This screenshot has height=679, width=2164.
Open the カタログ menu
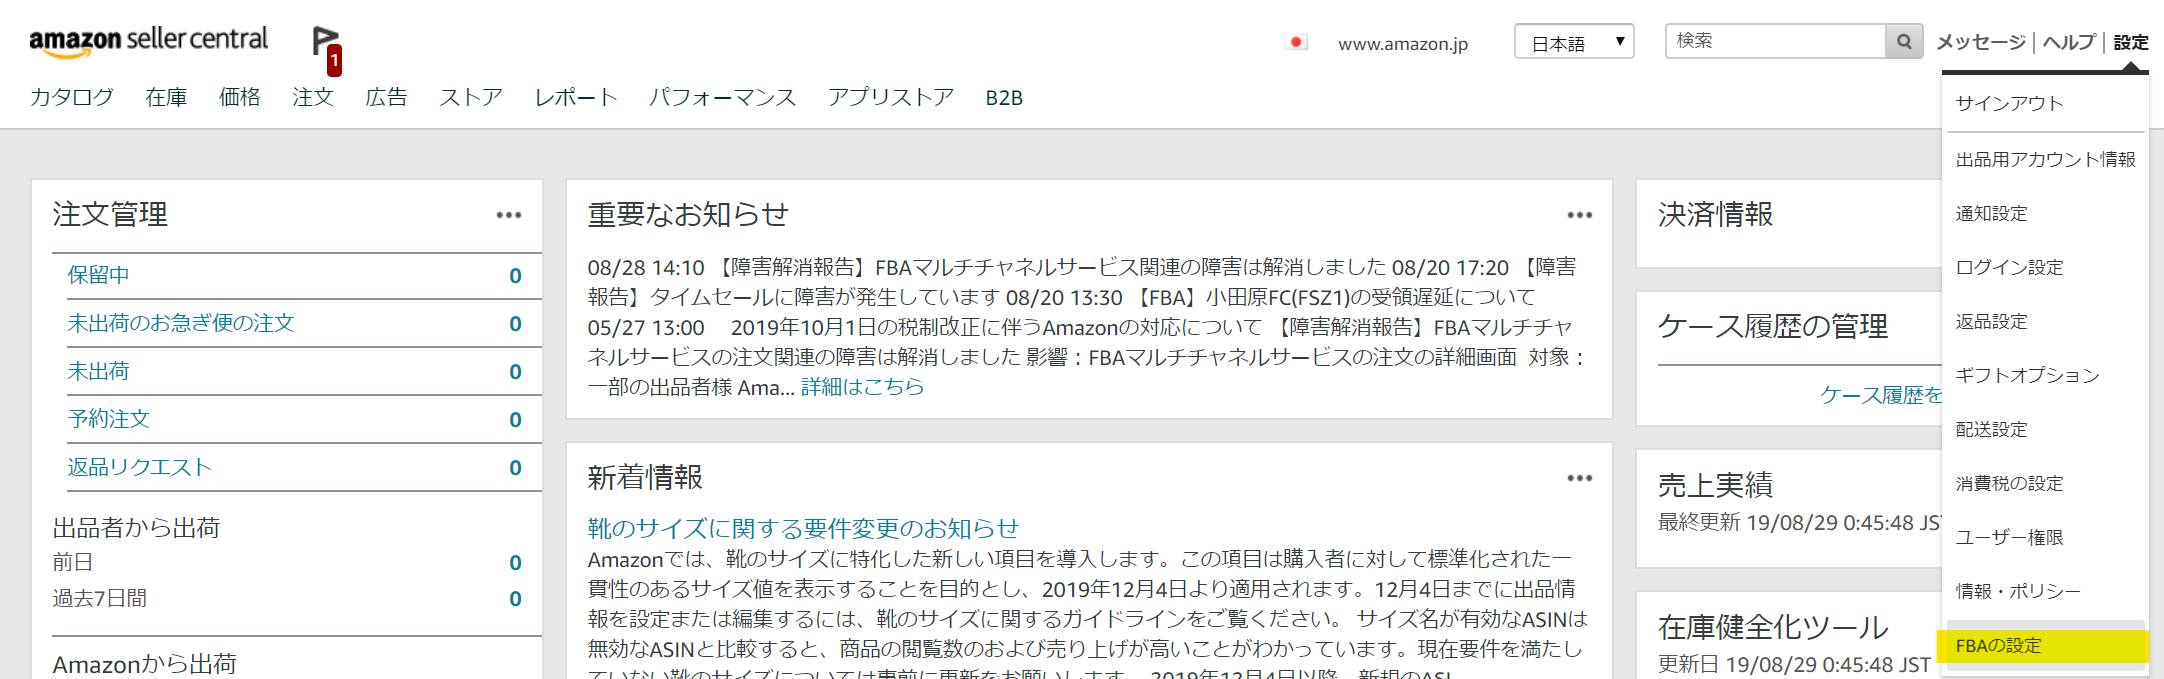72,97
